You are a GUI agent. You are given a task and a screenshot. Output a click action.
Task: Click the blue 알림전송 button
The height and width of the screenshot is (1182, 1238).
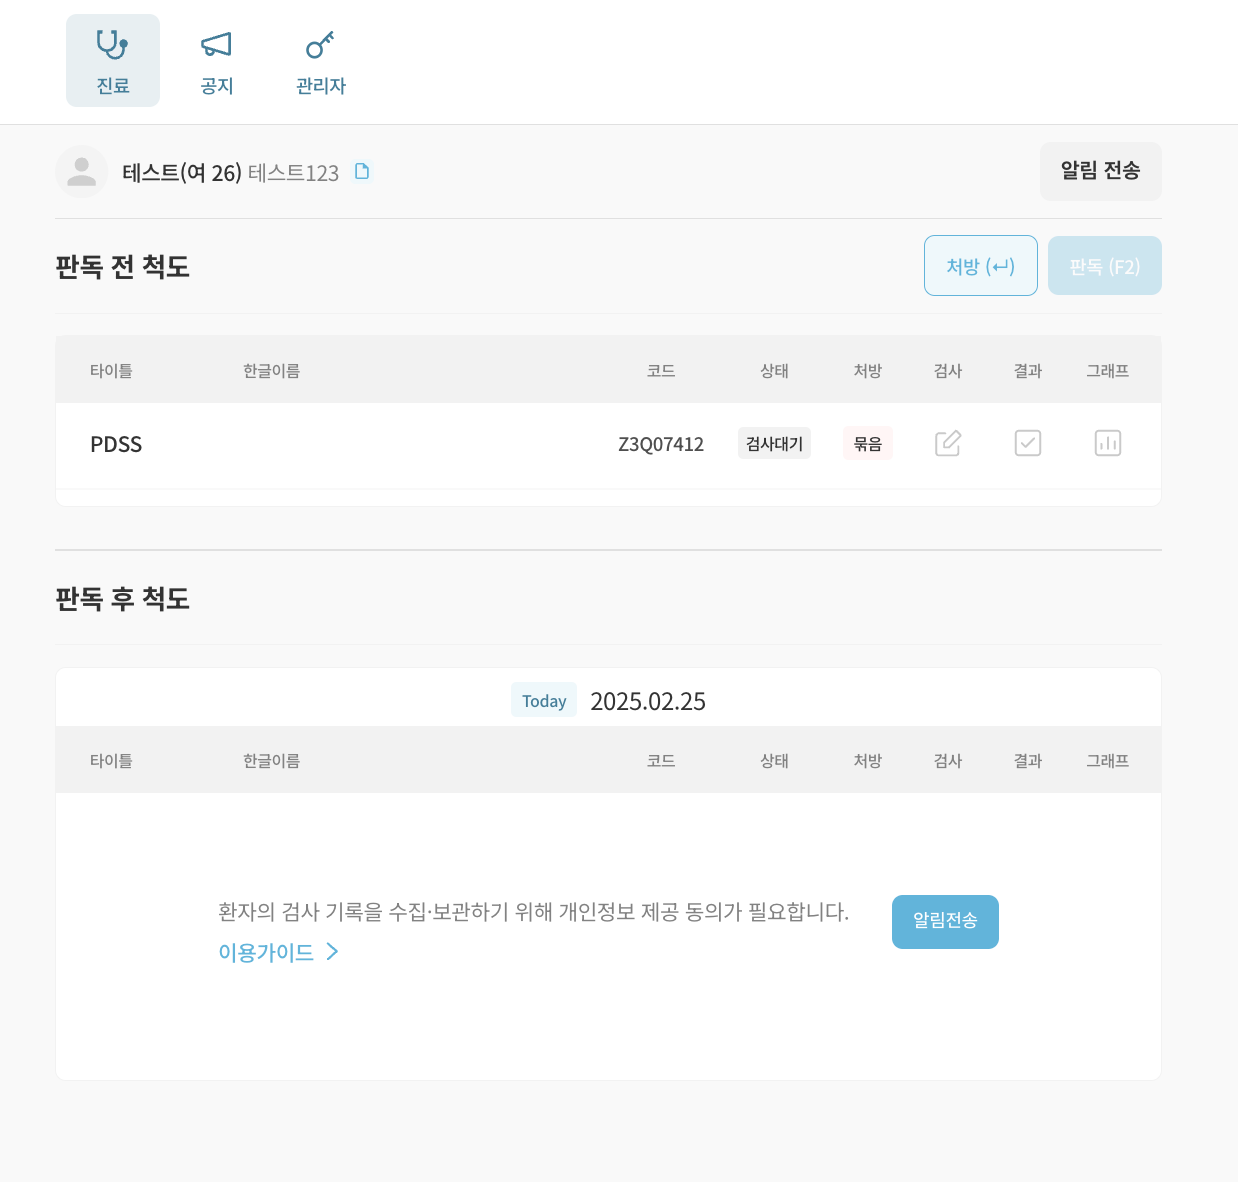[x=945, y=921]
